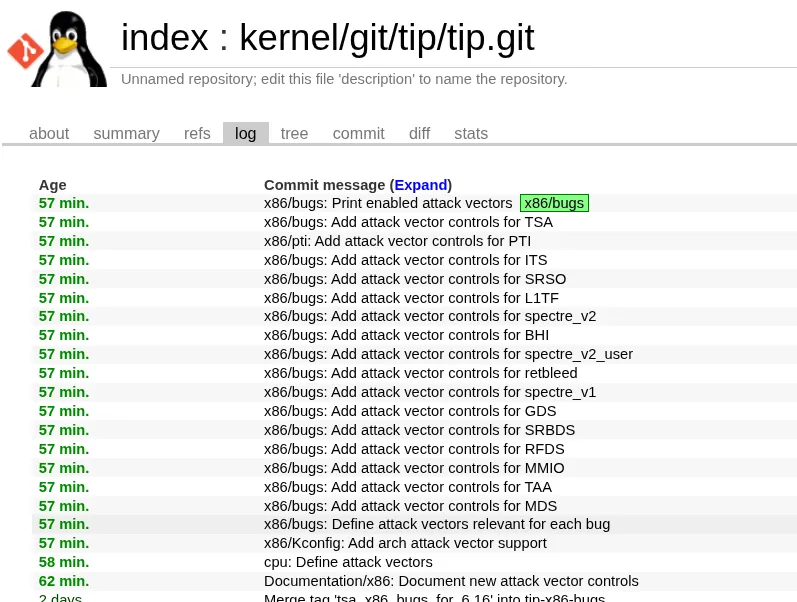797x602 pixels.
Task: Open Documentation/x86 attack vector controls commit
Action: pyautogui.click(x=451, y=581)
